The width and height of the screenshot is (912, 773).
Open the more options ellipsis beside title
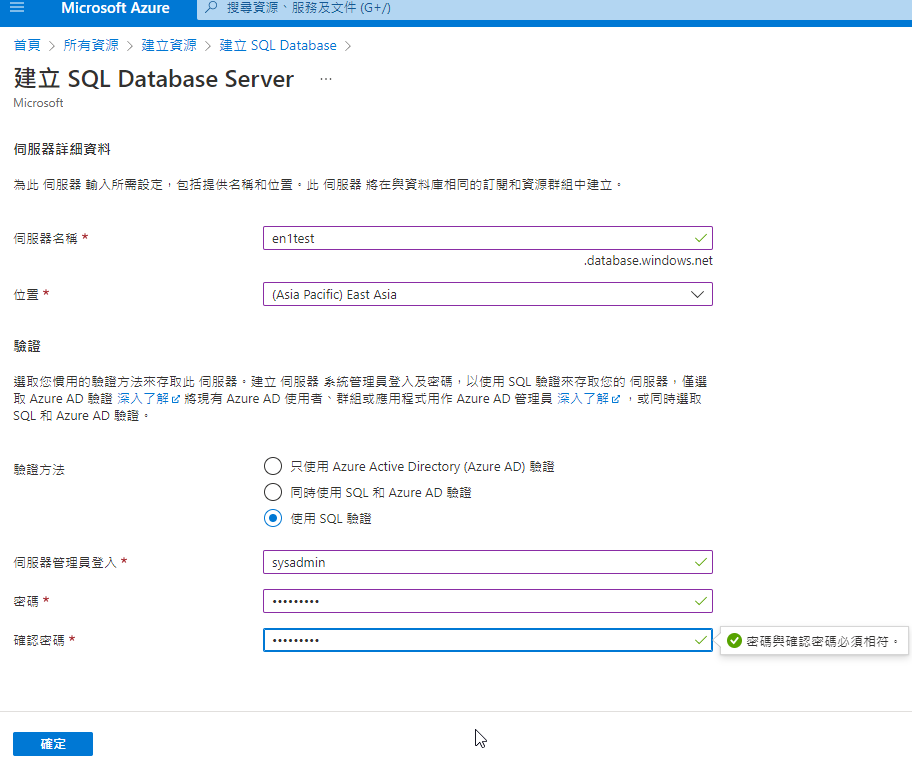coord(326,79)
